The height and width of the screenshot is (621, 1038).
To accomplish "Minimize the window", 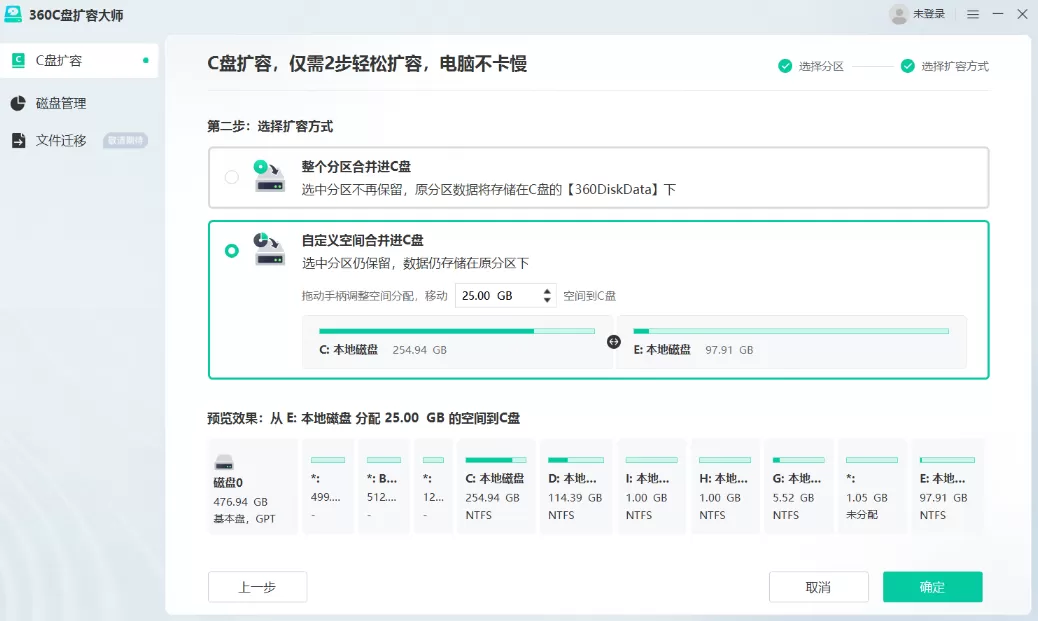I will [998, 14].
